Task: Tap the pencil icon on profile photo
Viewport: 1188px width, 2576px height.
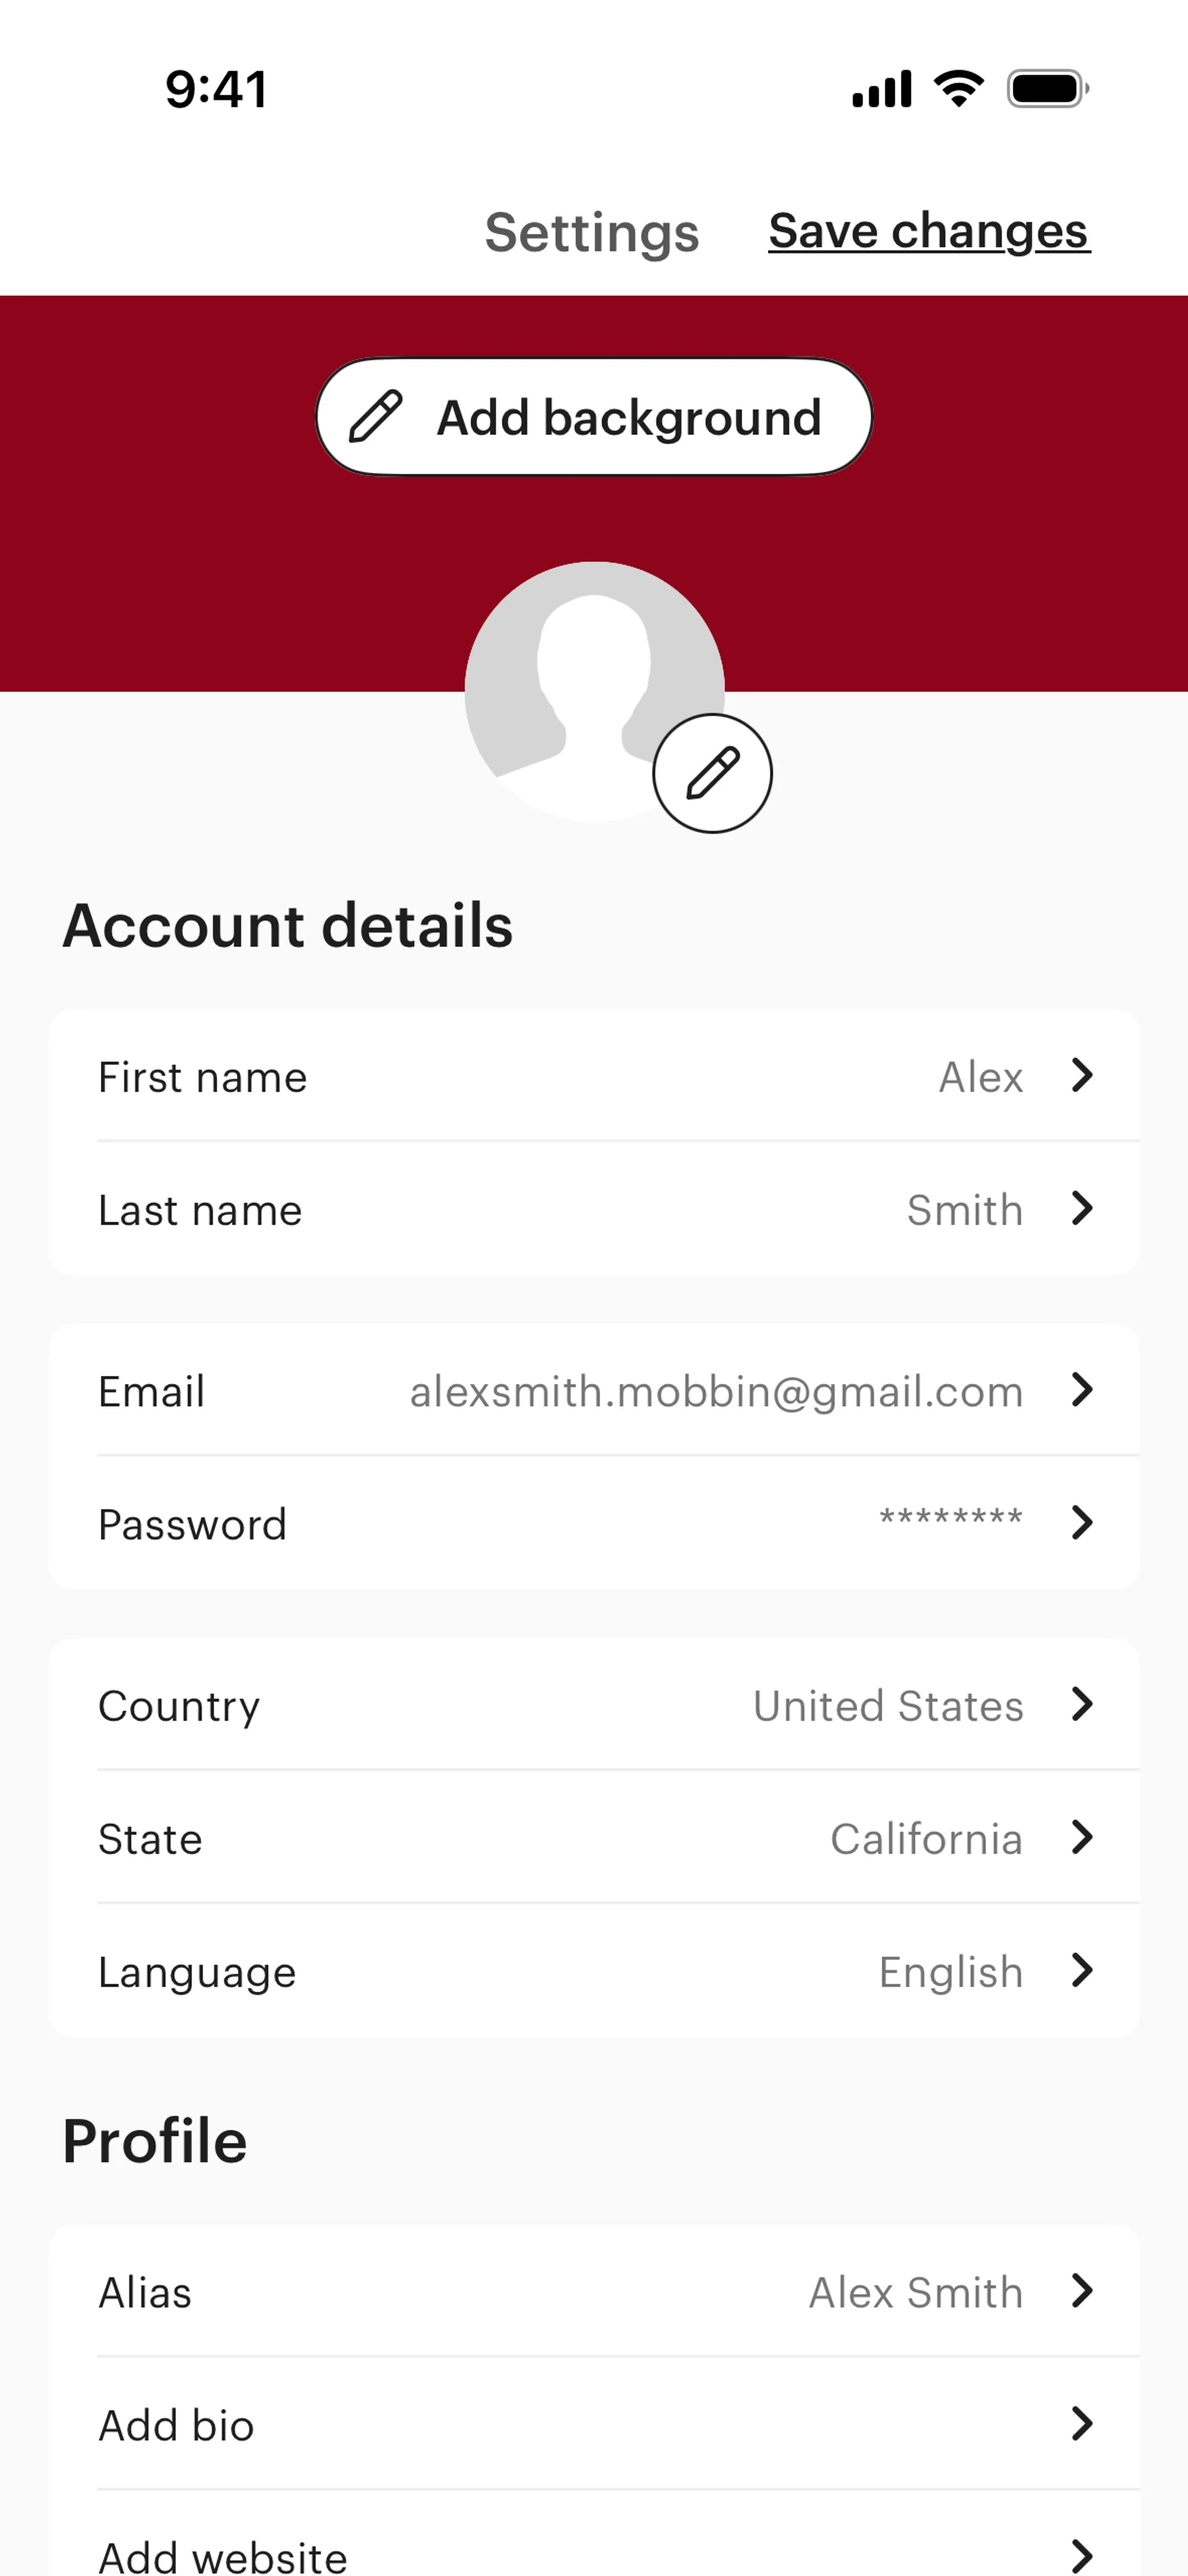Action: [x=712, y=773]
